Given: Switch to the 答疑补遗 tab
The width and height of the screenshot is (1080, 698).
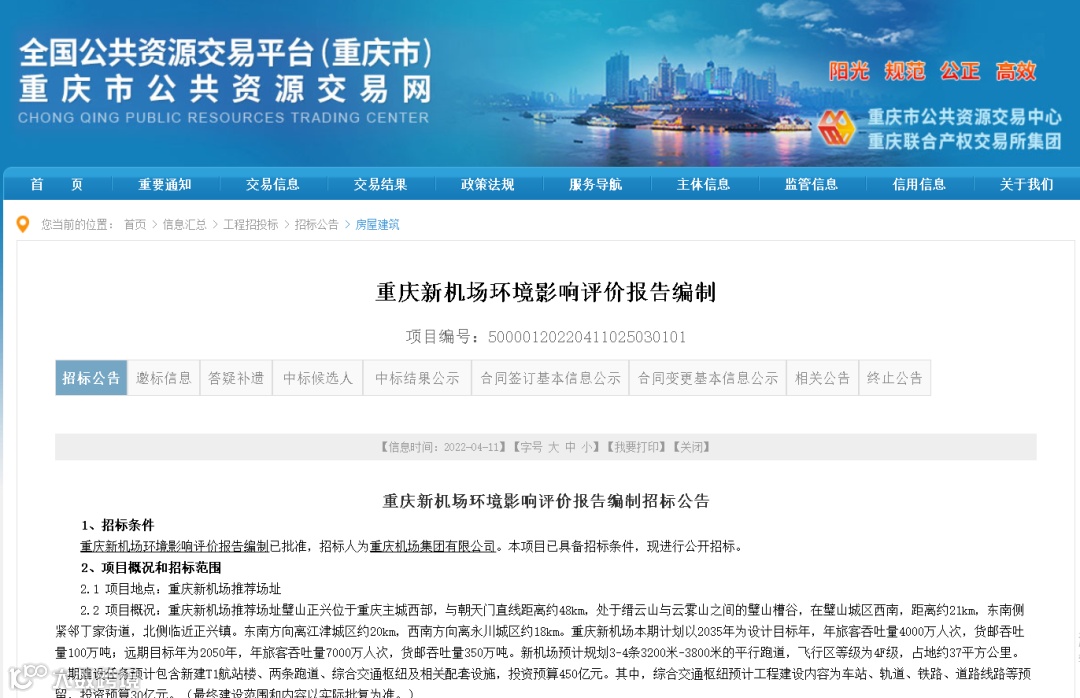Looking at the screenshot, I should (x=236, y=378).
